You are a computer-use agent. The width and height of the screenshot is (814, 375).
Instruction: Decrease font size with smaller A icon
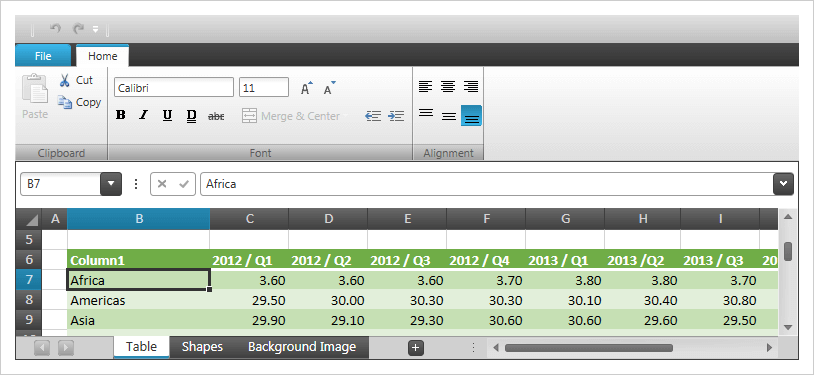coord(330,88)
